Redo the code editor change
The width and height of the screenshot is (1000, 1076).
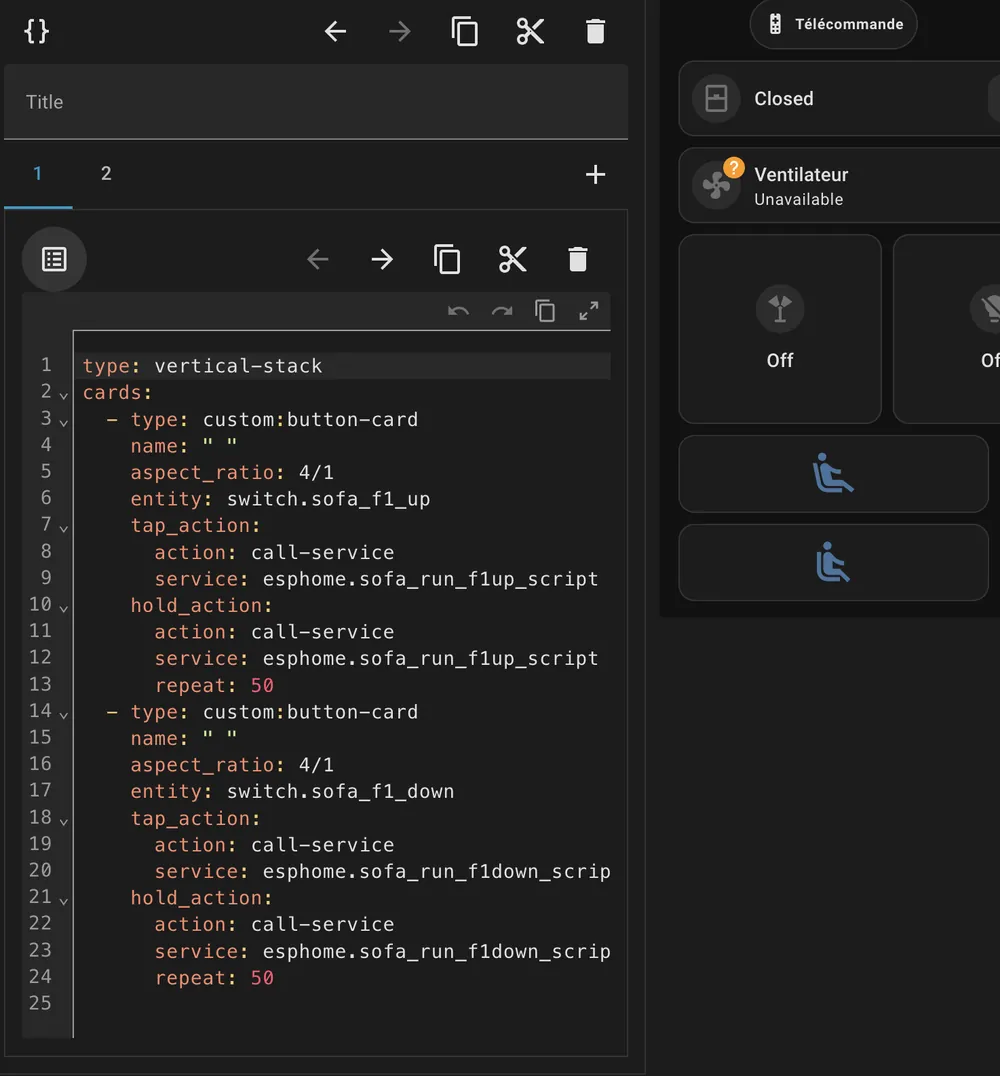[x=502, y=312]
